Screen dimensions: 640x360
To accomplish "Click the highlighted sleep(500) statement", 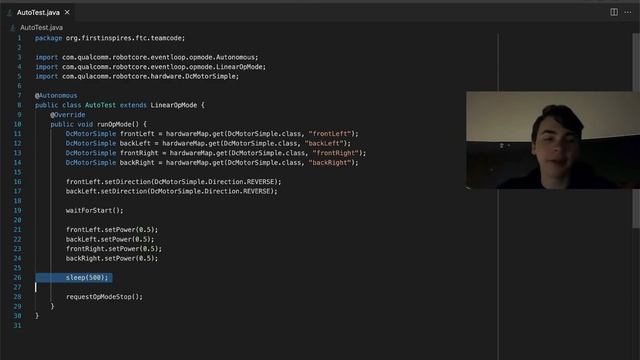I will (x=87, y=278).
